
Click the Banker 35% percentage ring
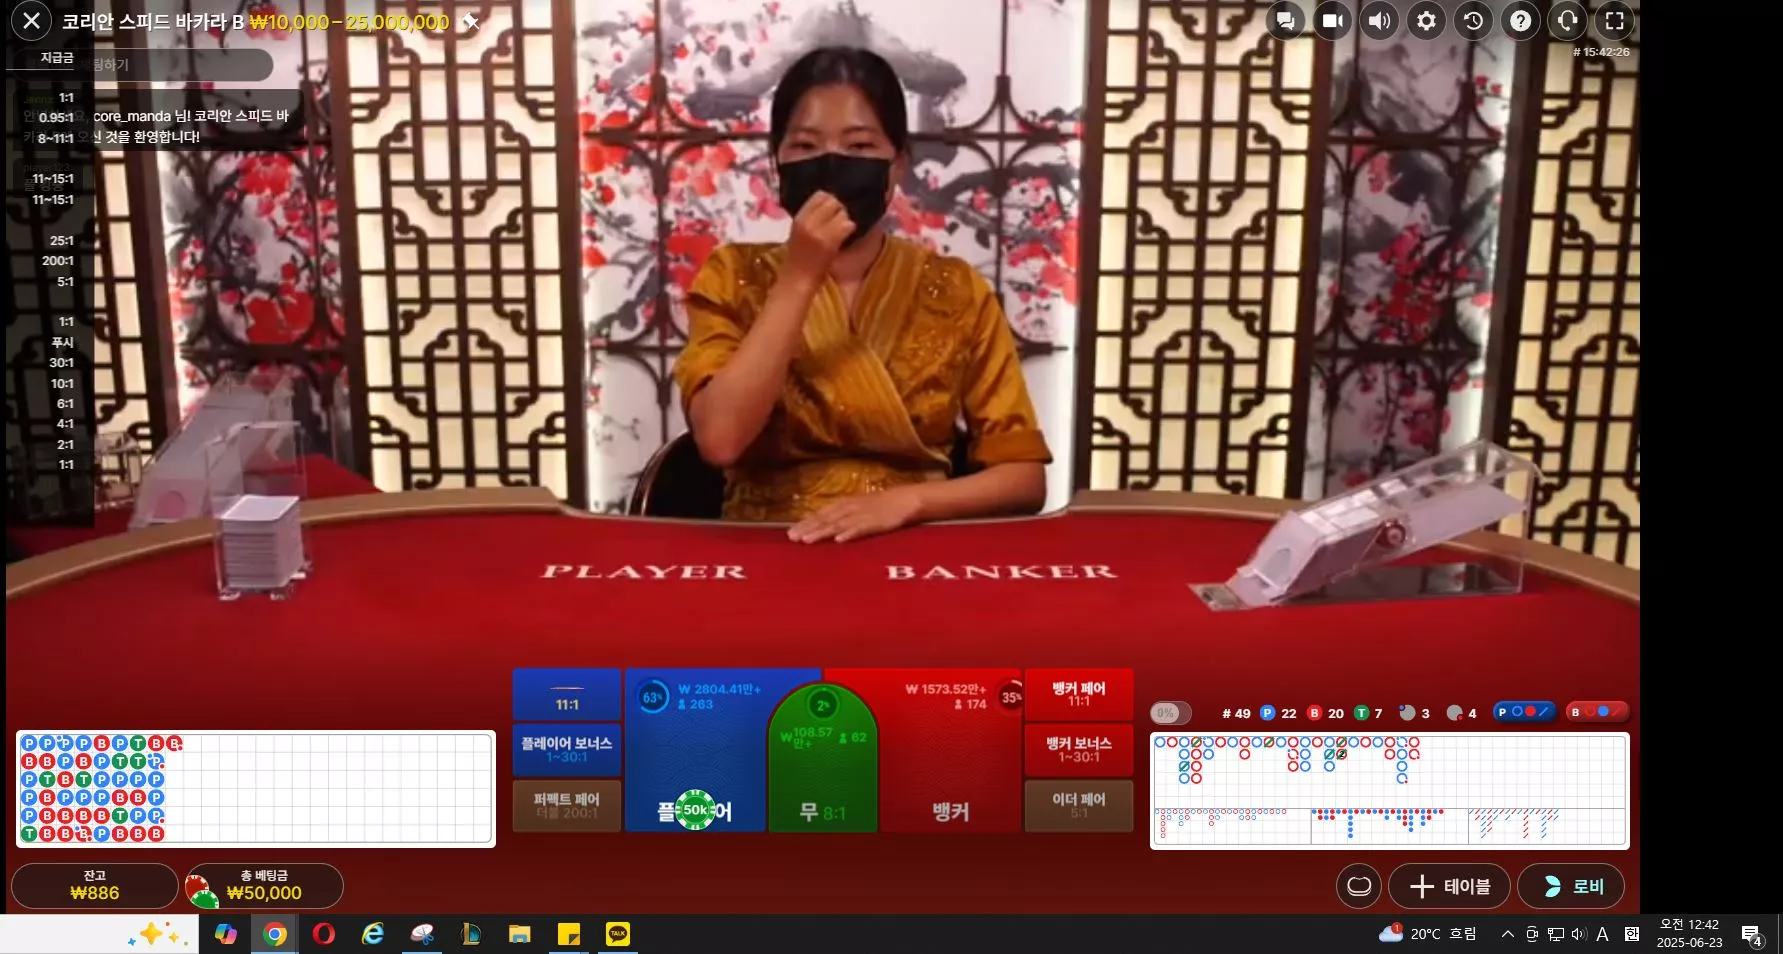1011,697
